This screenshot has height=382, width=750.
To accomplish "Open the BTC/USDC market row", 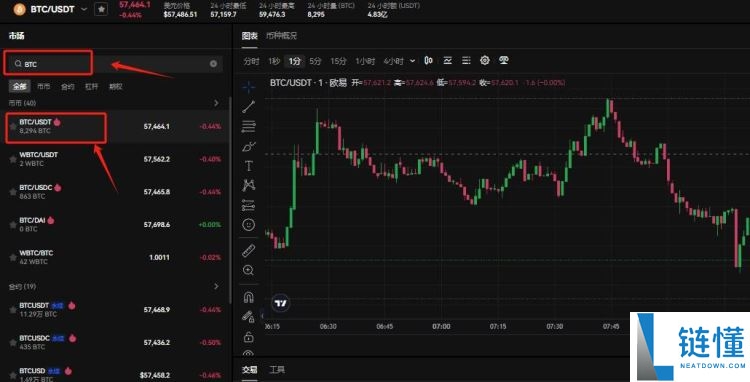I will pos(115,192).
